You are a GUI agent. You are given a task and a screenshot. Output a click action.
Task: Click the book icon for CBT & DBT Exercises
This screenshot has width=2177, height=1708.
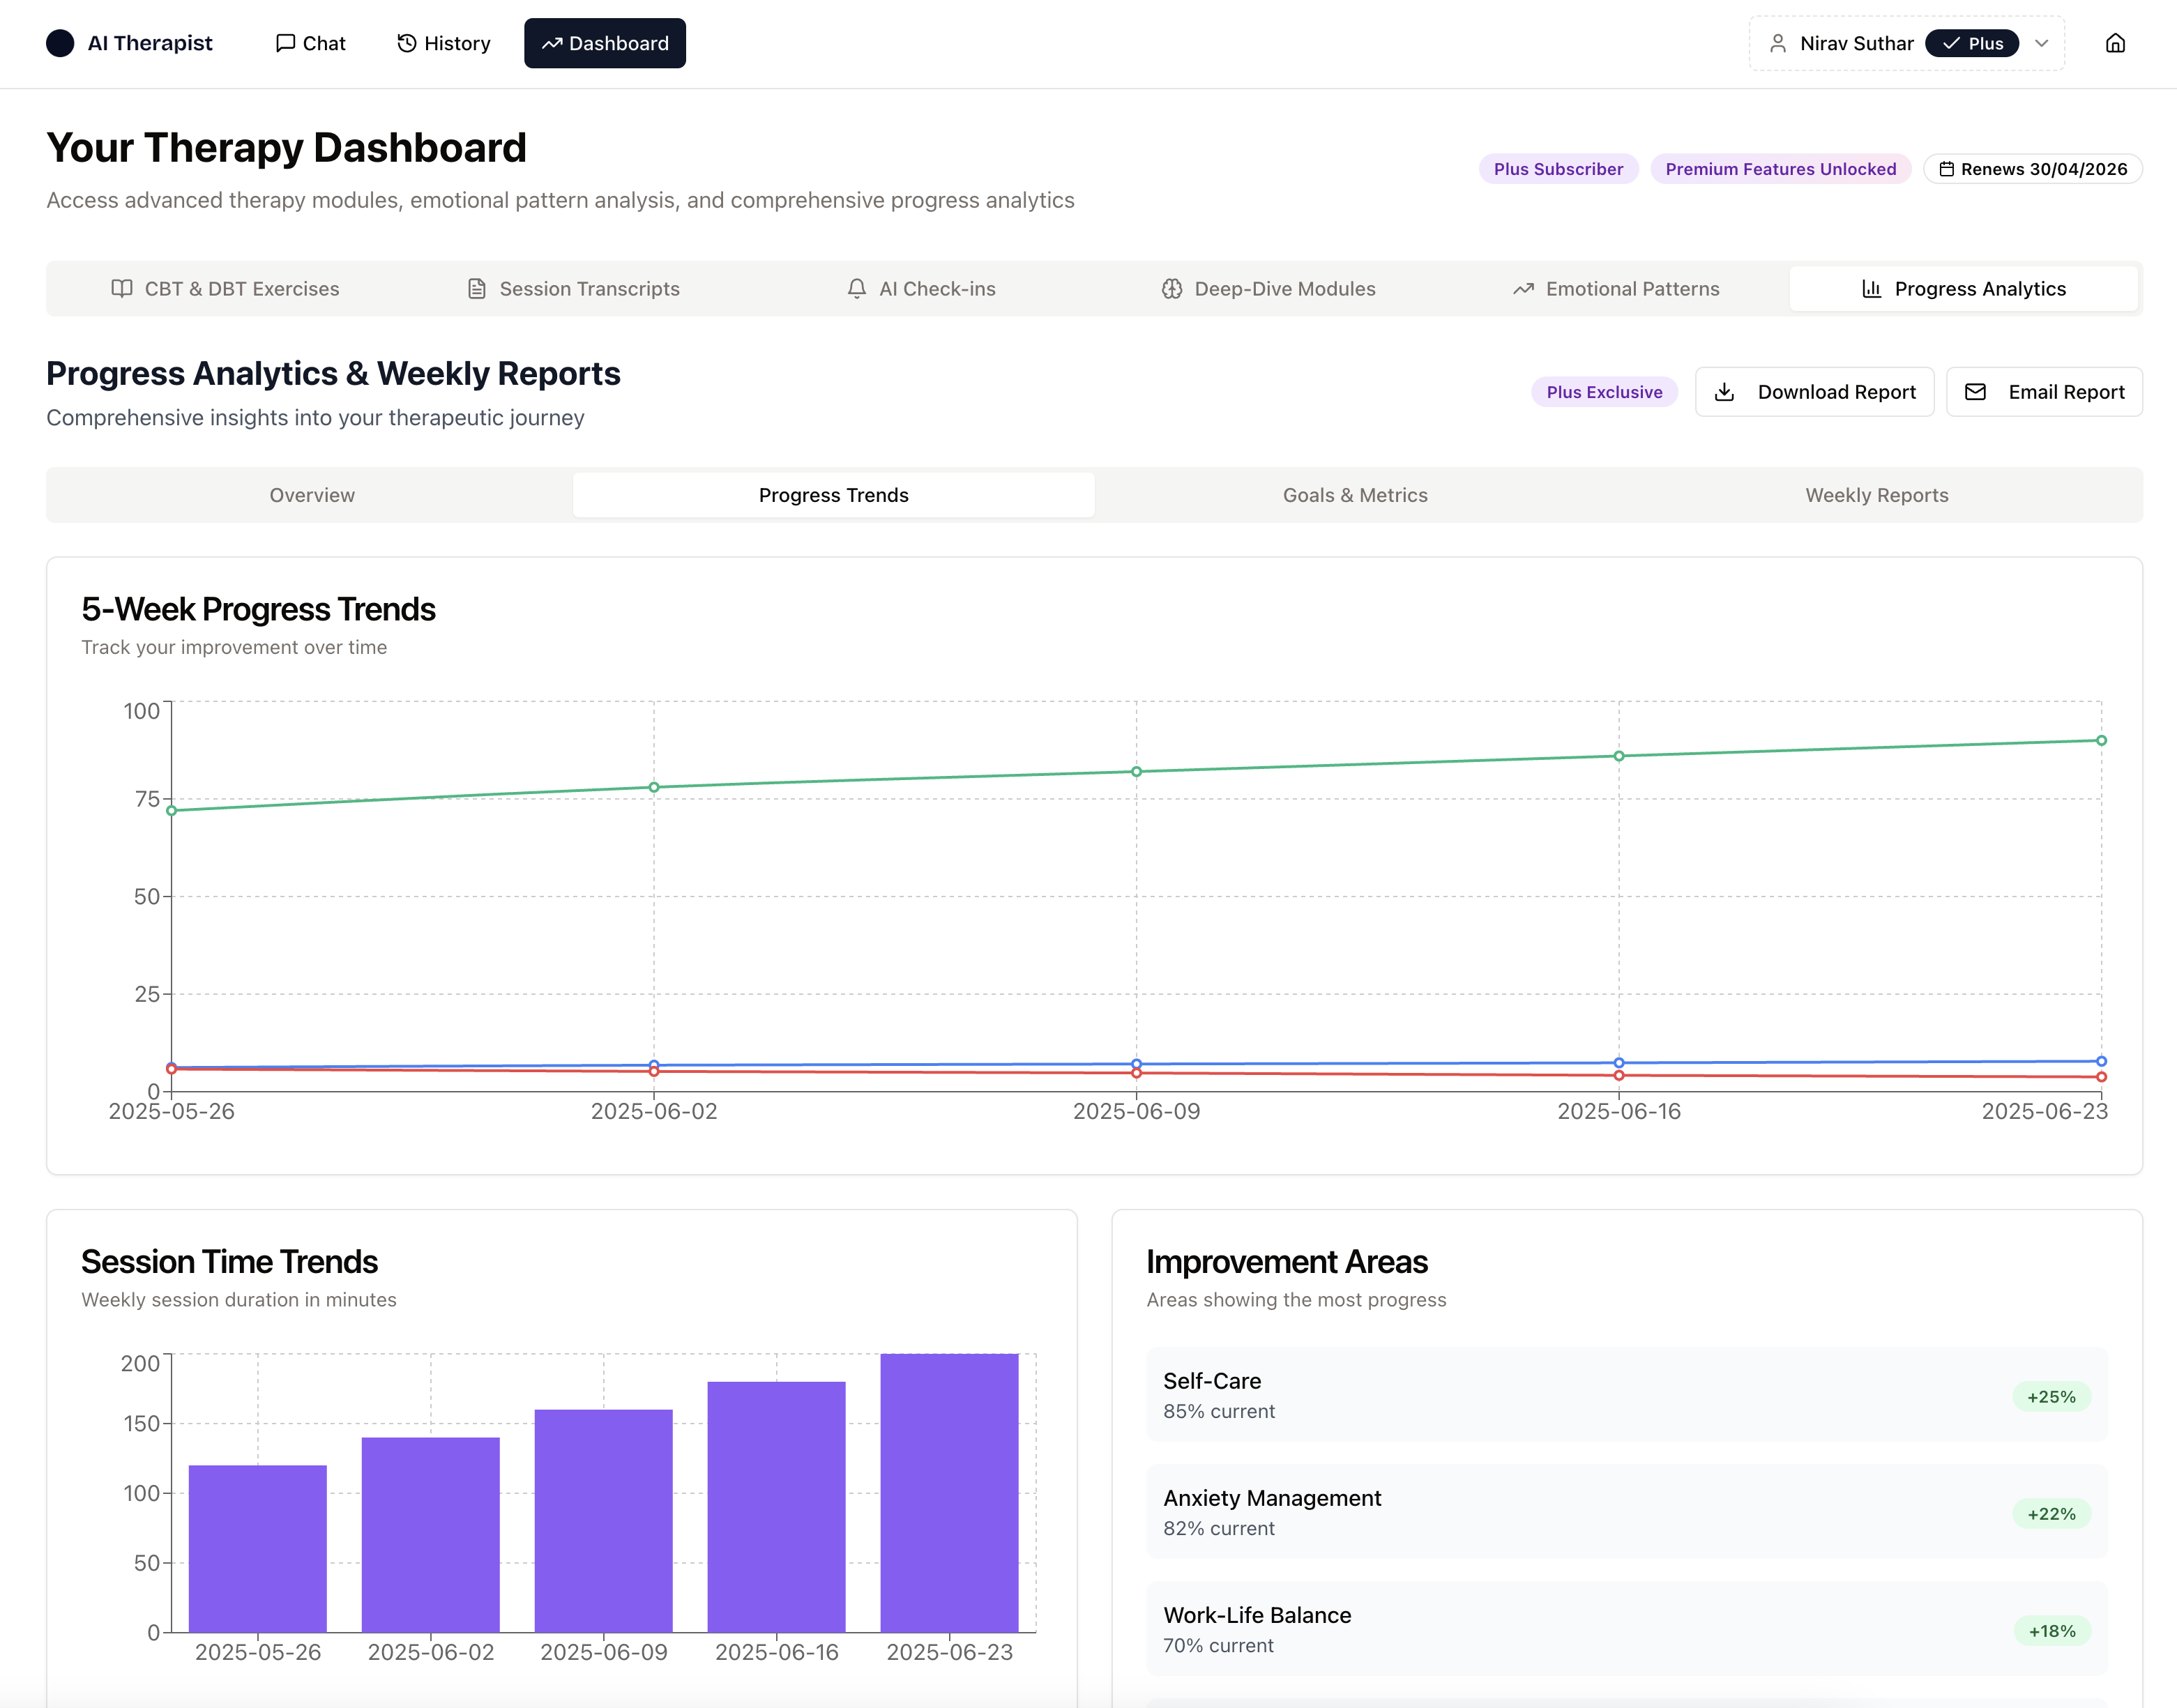pyautogui.click(x=122, y=289)
